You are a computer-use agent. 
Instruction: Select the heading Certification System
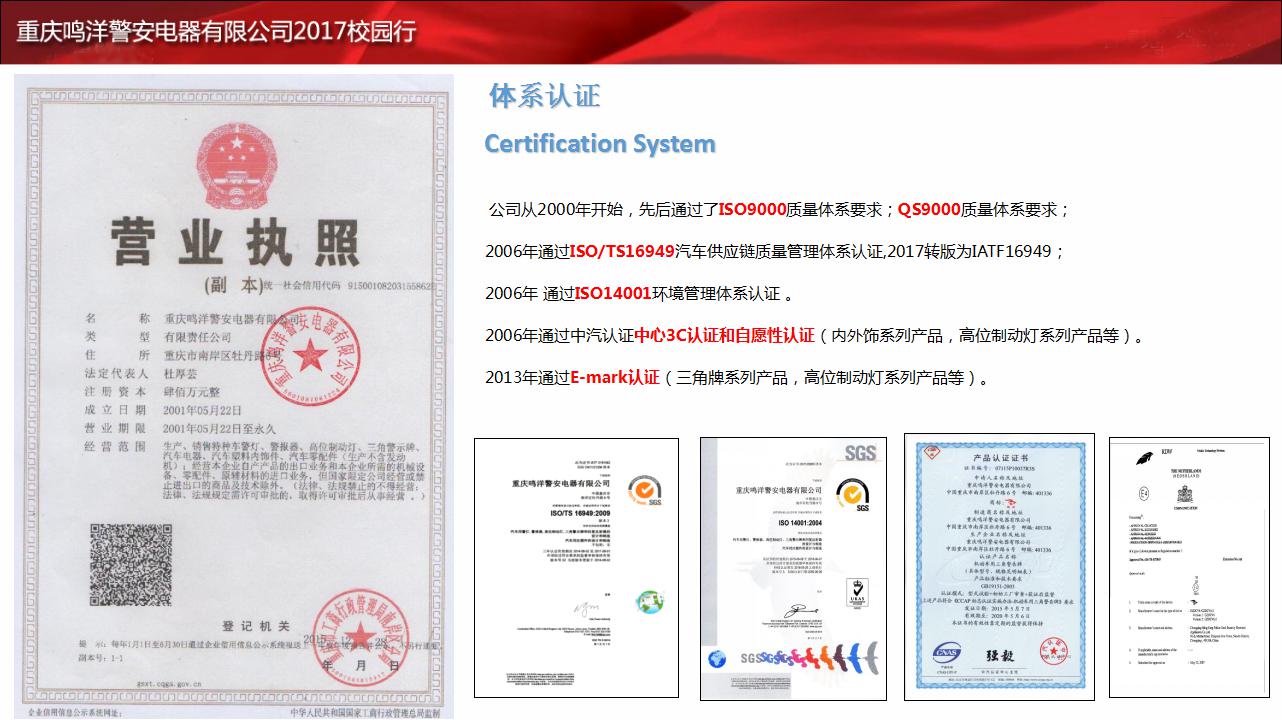click(x=600, y=143)
